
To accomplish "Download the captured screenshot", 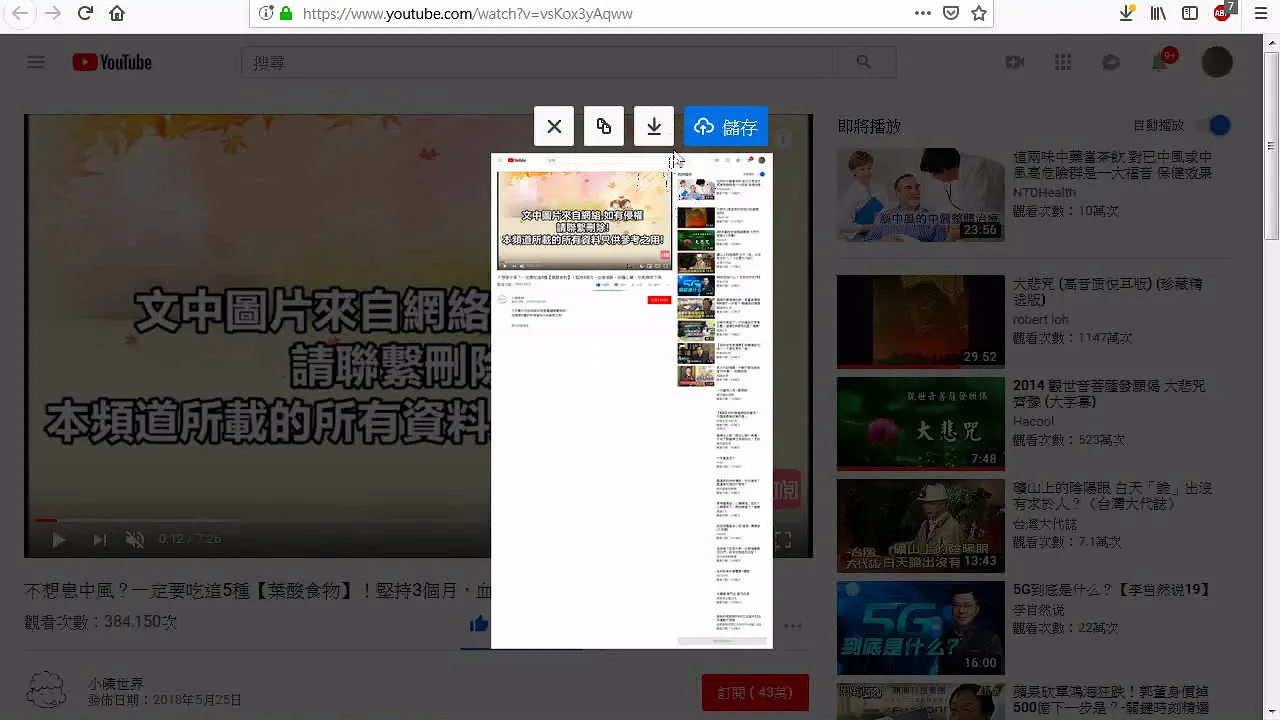I will click(654, 126).
